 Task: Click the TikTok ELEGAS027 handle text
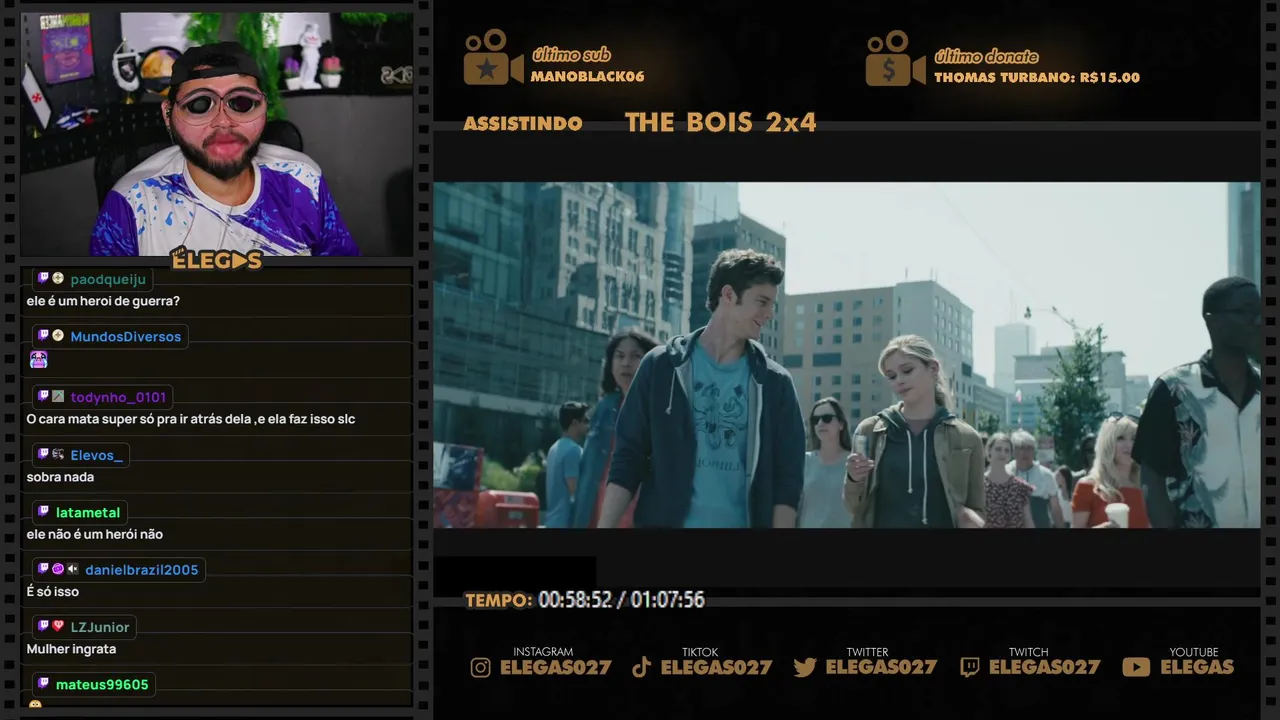click(x=717, y=668)
